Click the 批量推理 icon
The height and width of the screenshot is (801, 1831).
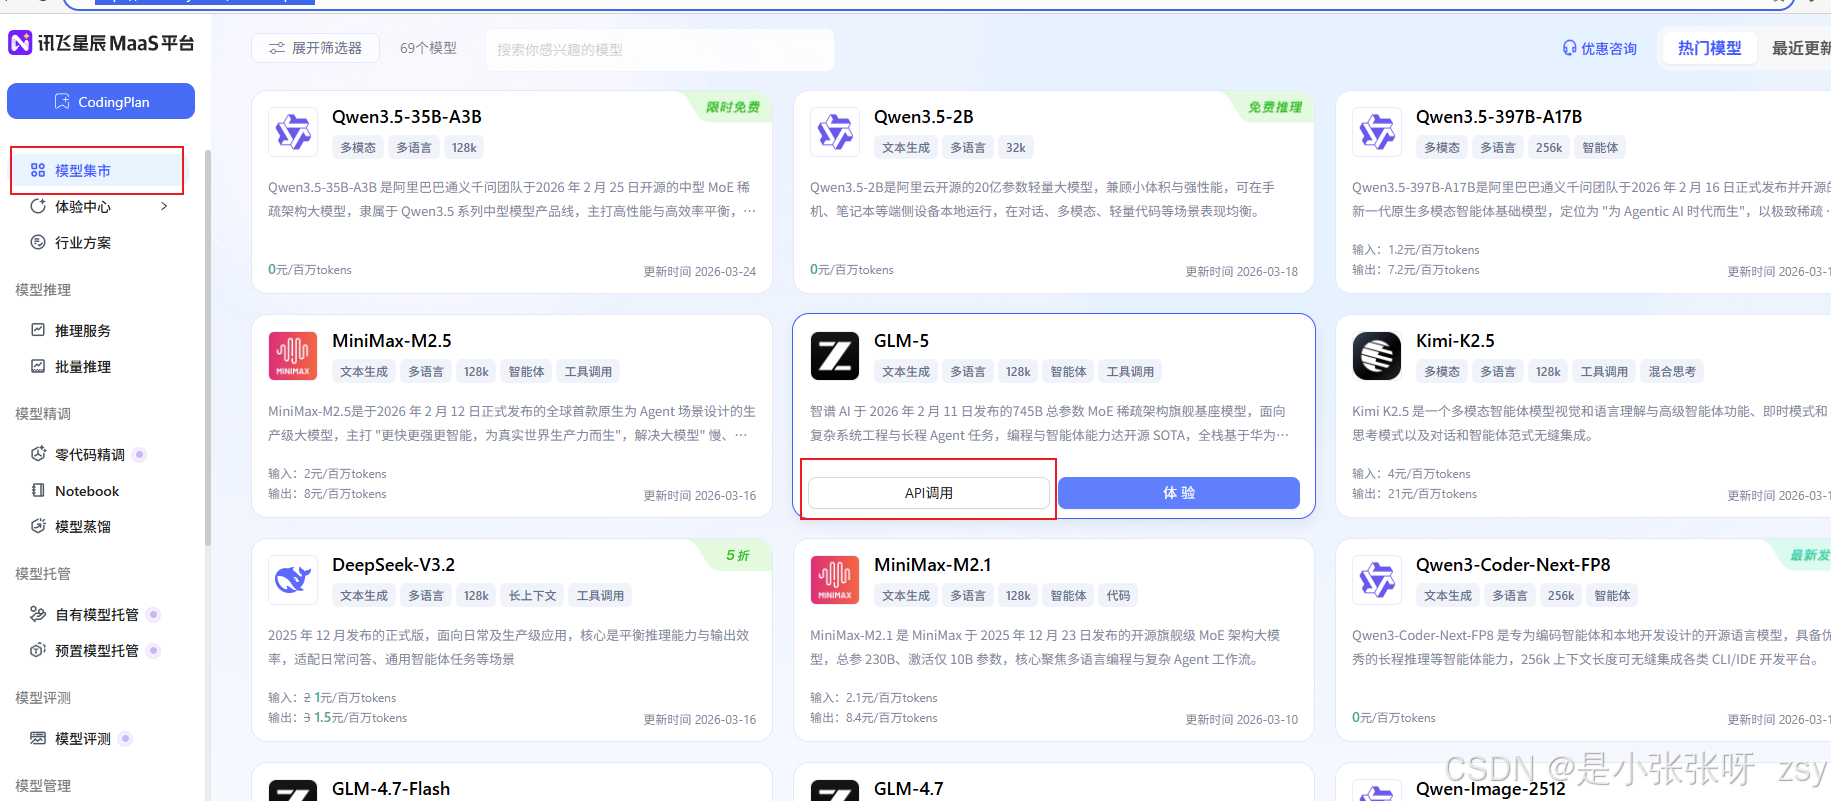pyautogui.click(x=38, y=366)
